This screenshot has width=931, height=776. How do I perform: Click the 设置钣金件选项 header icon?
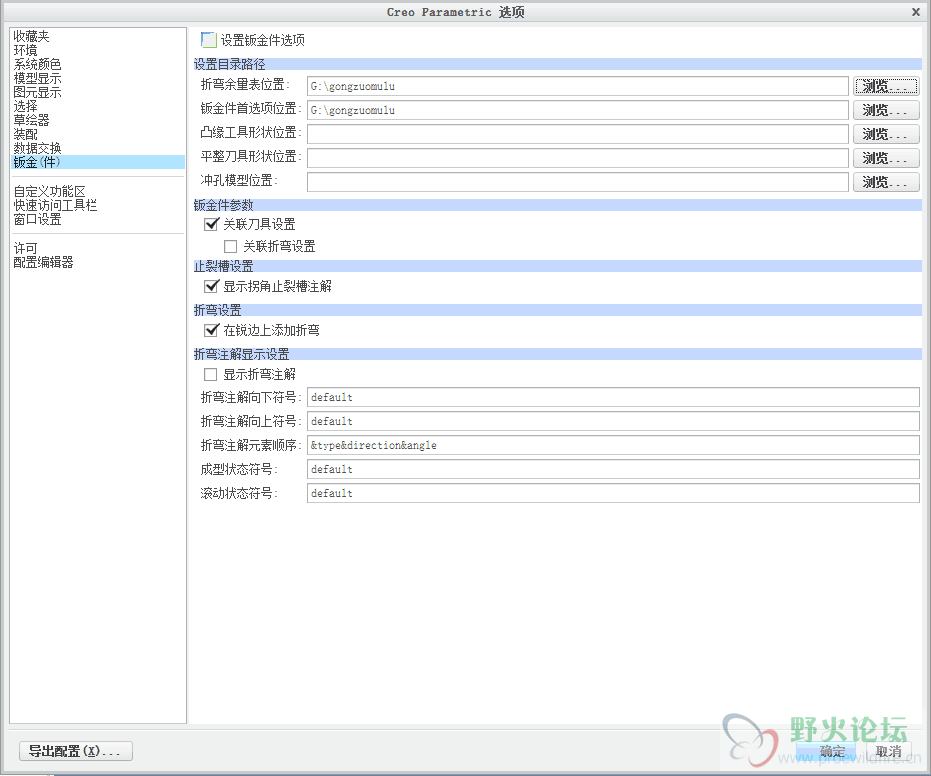pyautogui.click(x=208, y=40)
